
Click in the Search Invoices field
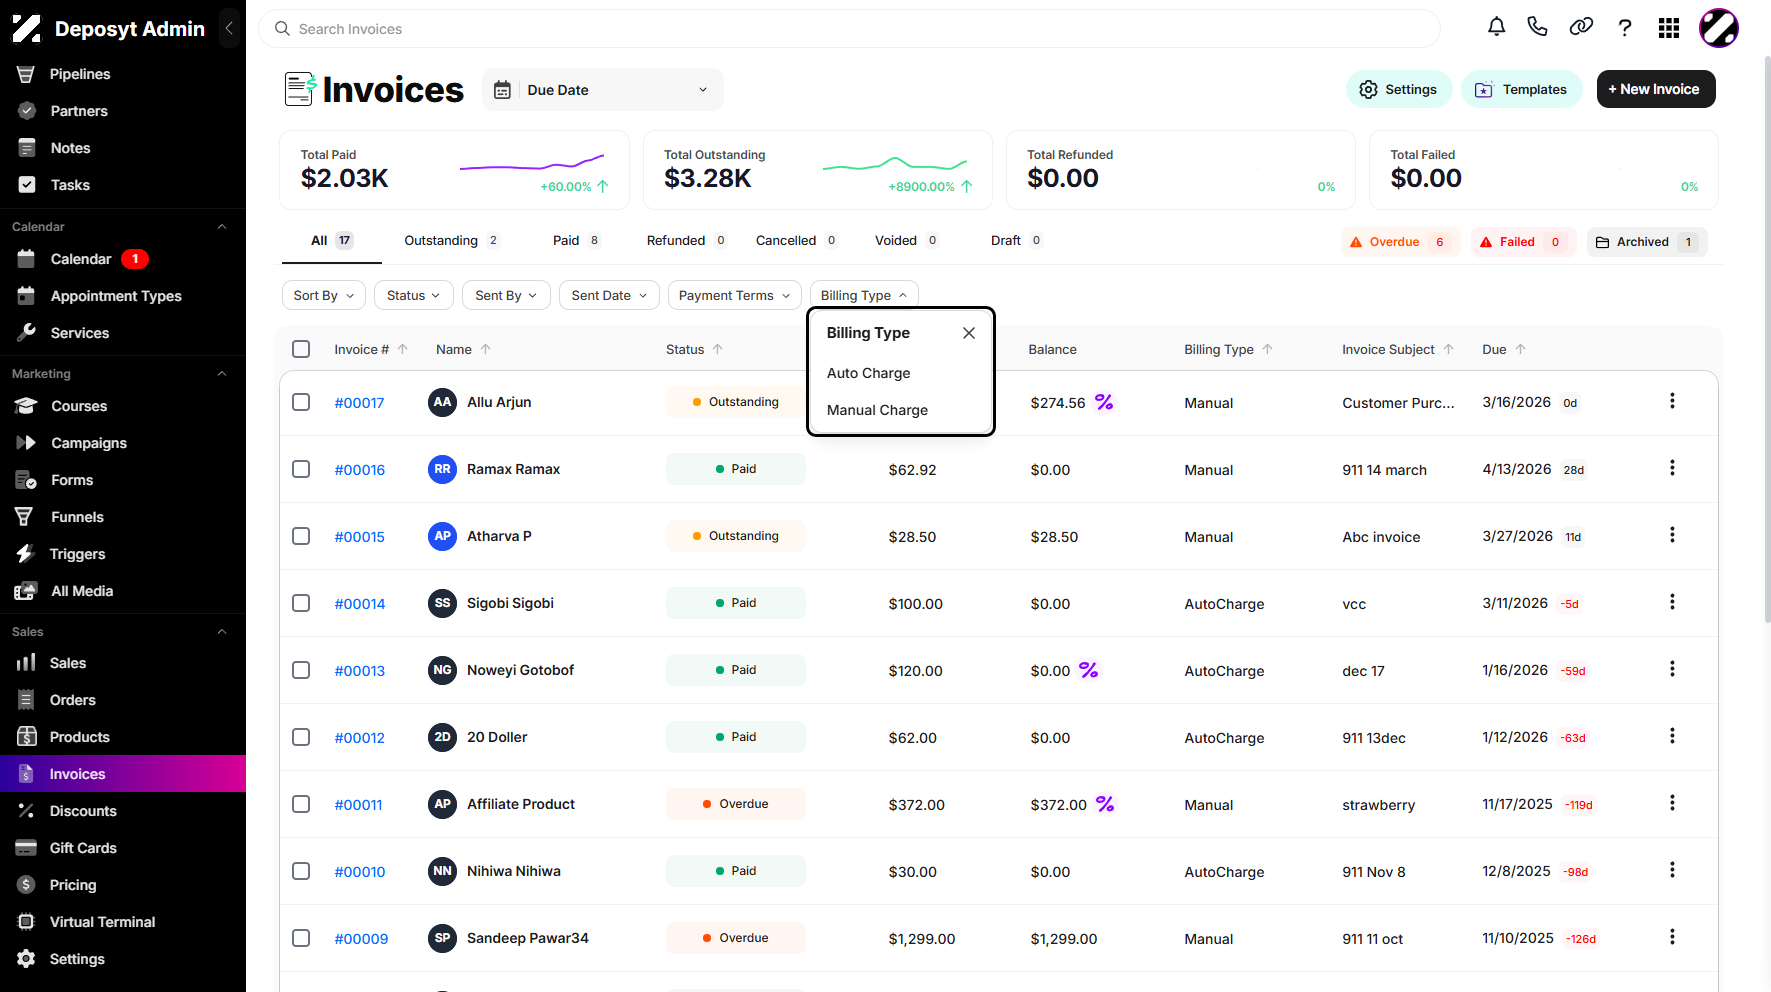[x=849, y=29]
